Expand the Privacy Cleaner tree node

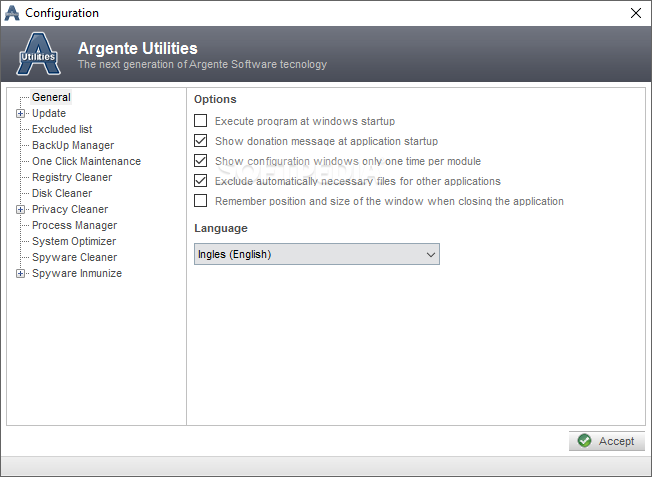pos(20,210)
